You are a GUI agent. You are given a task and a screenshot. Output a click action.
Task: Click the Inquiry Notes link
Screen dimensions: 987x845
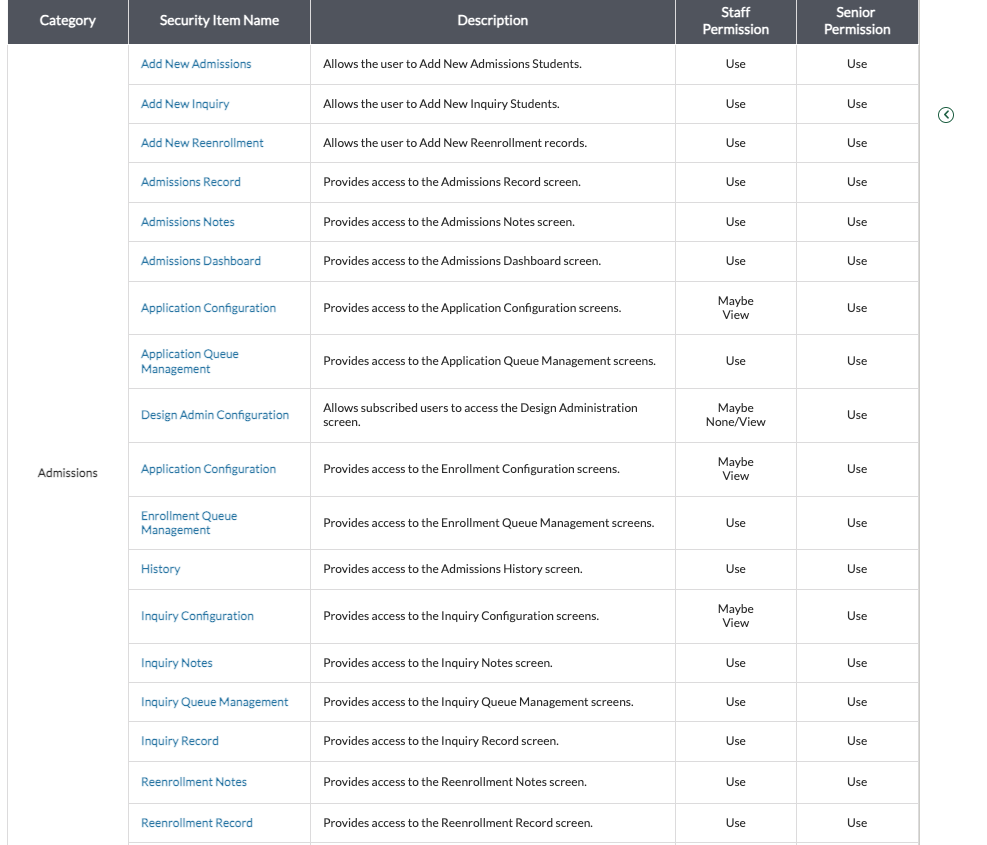[x=177, y=663]
